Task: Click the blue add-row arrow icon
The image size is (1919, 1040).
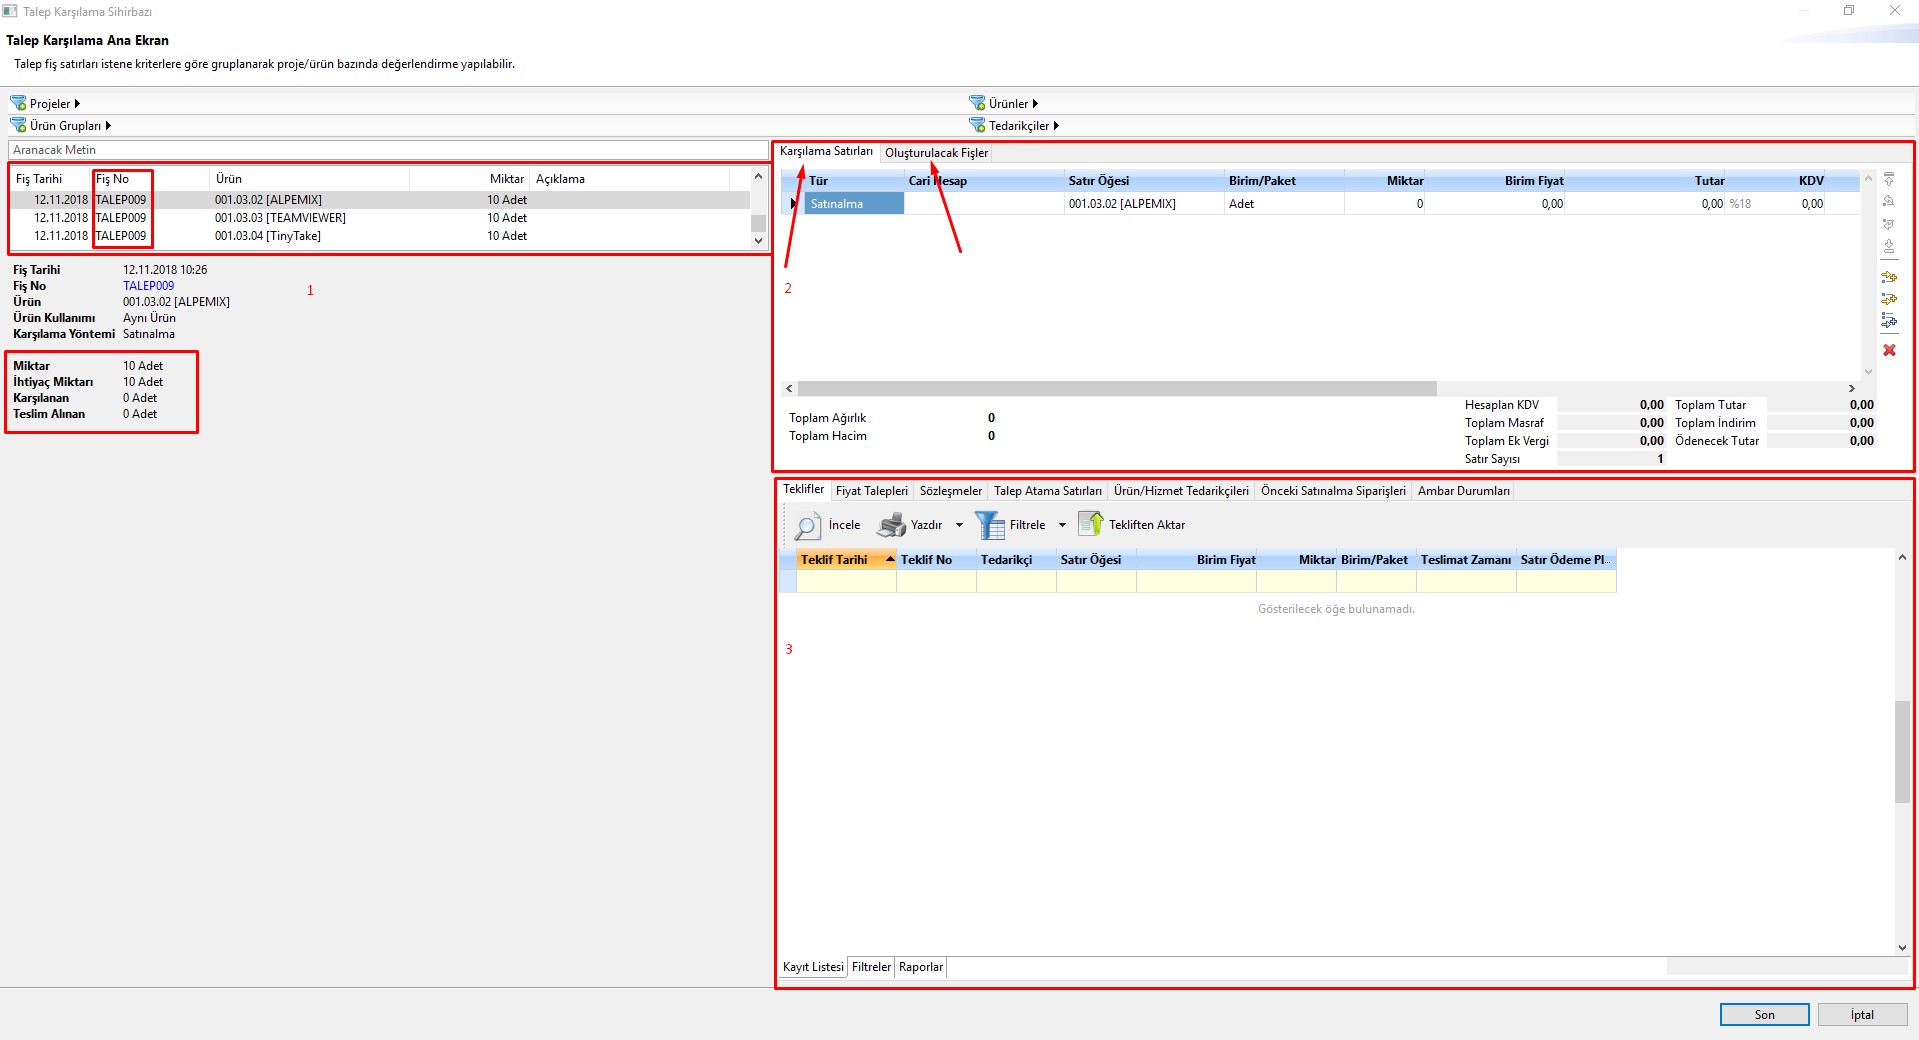Action: coord(1889,321)
